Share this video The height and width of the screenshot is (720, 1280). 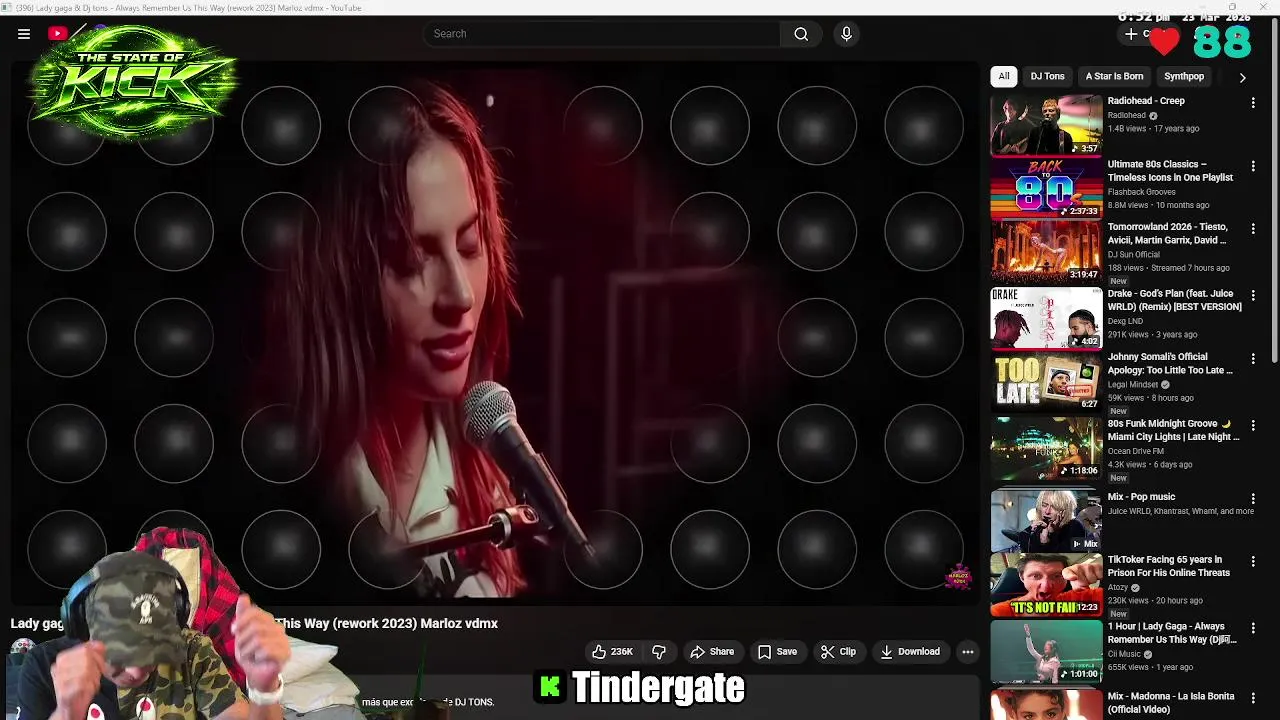tap(712, 652)
